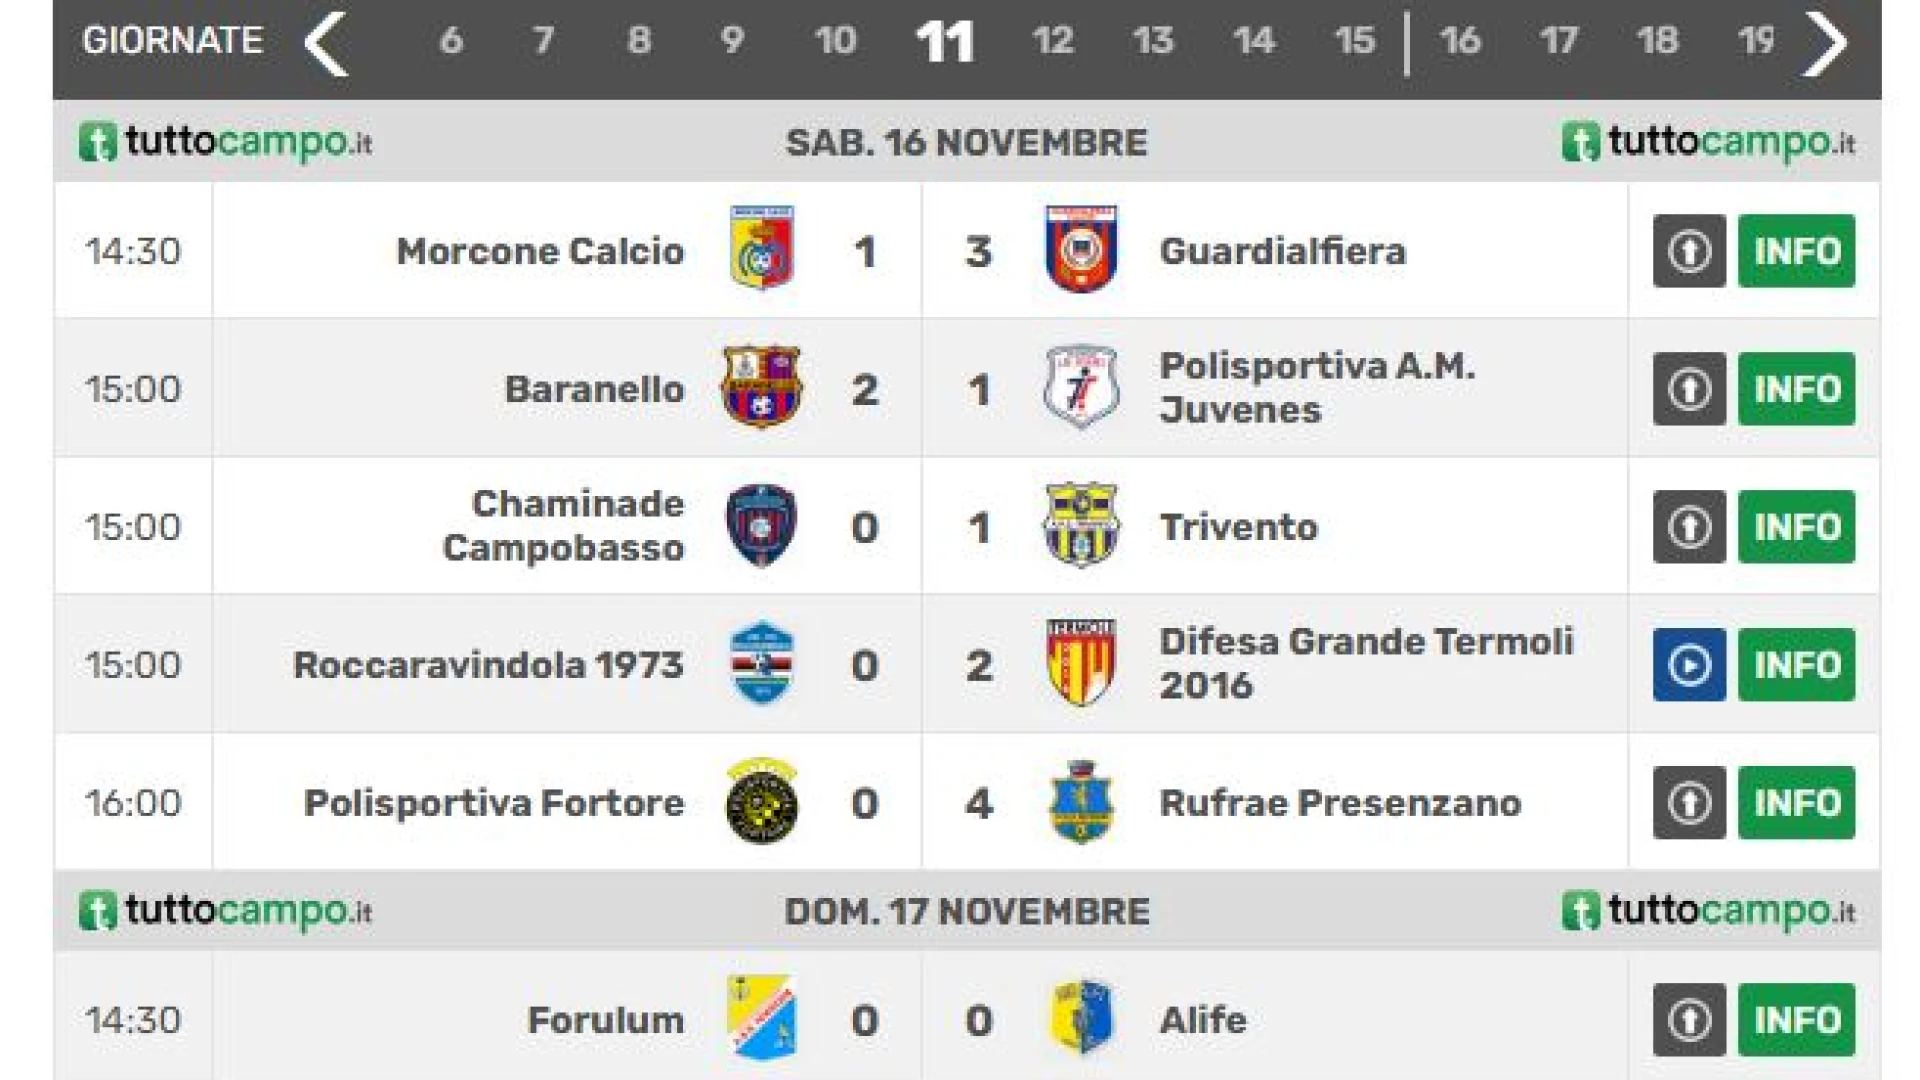Click the Guardialfiera team crest

click(x=1081, y=249)
